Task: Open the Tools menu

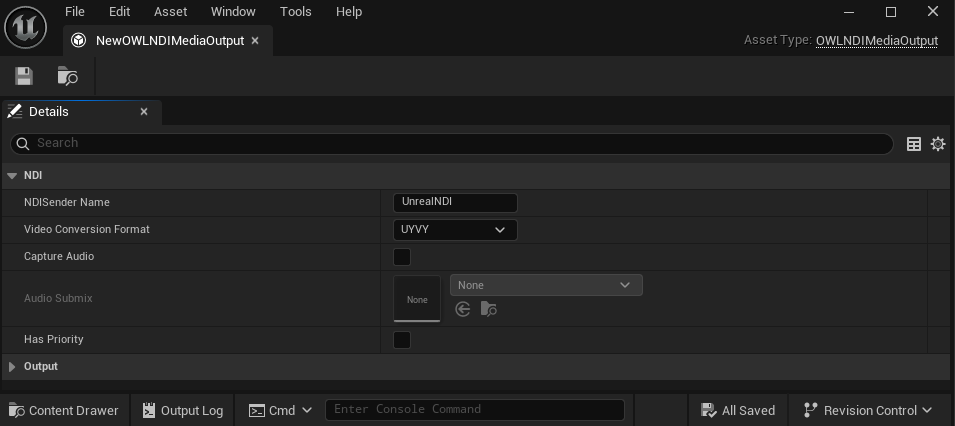Action: click(295, 12)
